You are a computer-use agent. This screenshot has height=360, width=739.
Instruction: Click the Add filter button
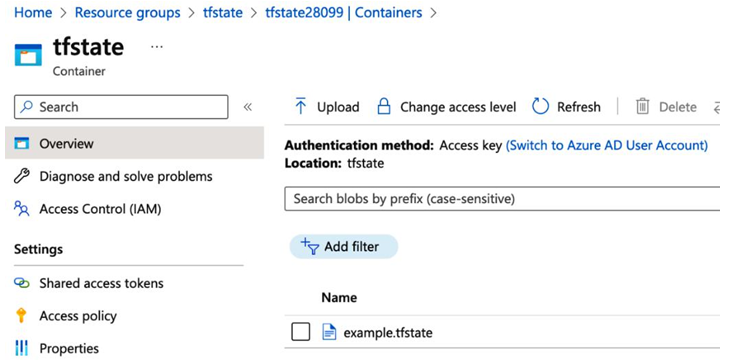[344, 246]
